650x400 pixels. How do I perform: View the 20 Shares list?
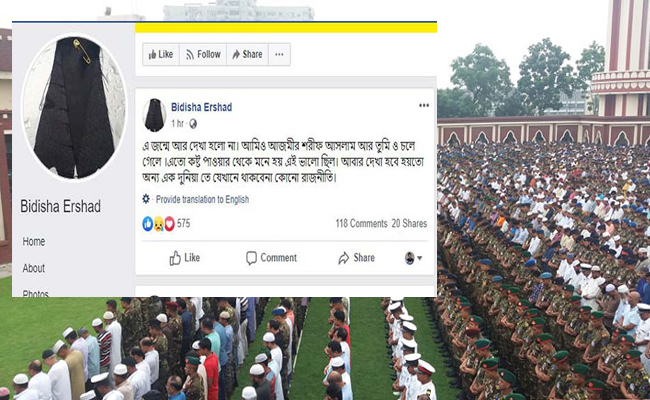(409, 223)
